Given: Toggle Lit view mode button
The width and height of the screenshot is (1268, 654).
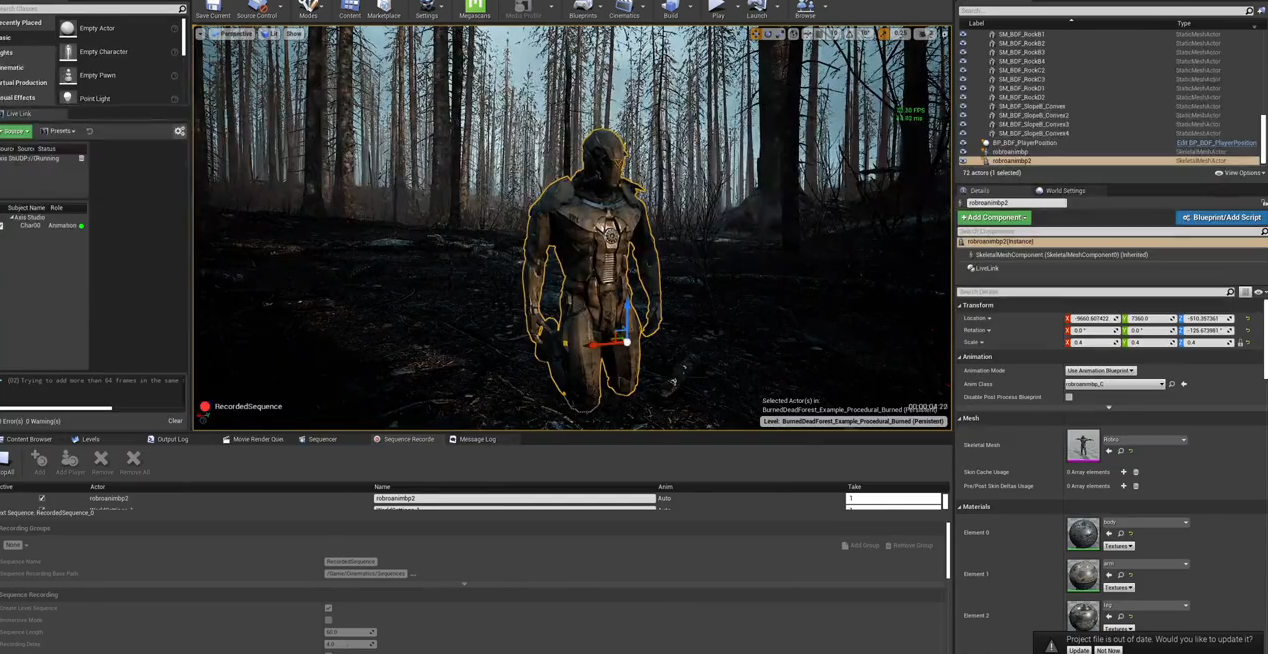Looking at the screenshot, I should 271,34.
